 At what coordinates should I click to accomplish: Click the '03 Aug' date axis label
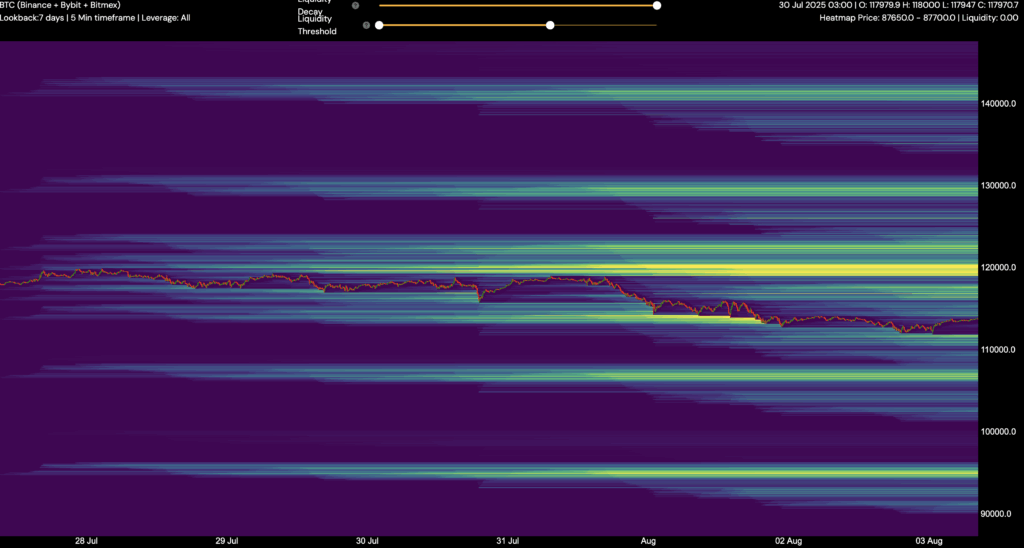[x=929, y=541]
